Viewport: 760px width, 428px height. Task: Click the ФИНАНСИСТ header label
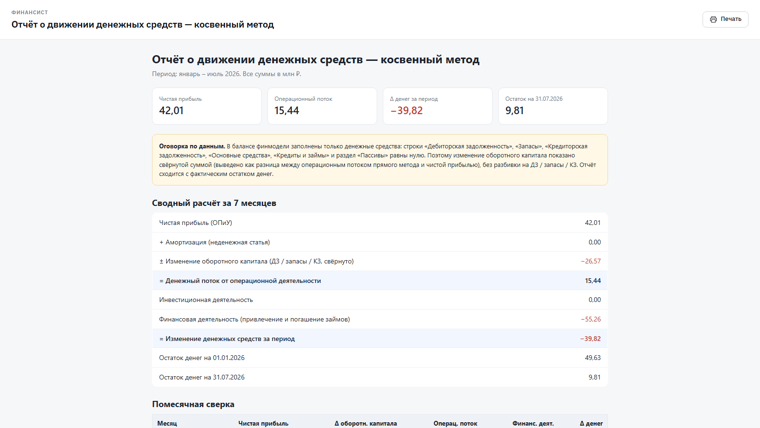pyautogui.click(x=30, y=13)
